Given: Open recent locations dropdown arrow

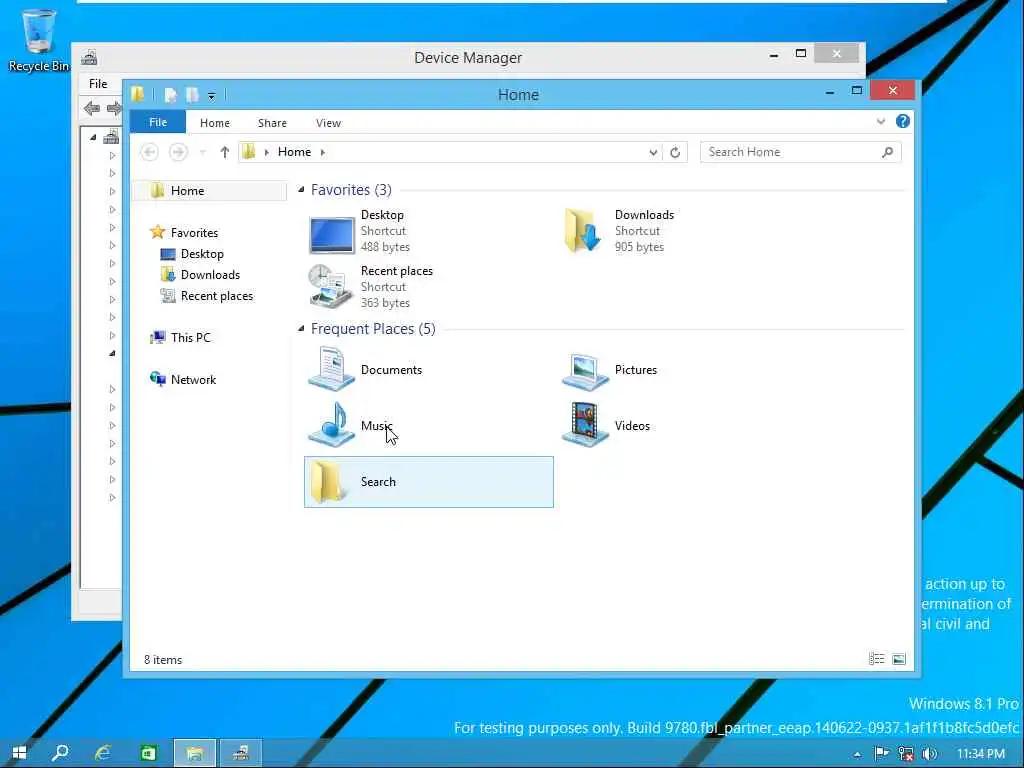Looking at the screenshot, I should [x=202, y=152].
